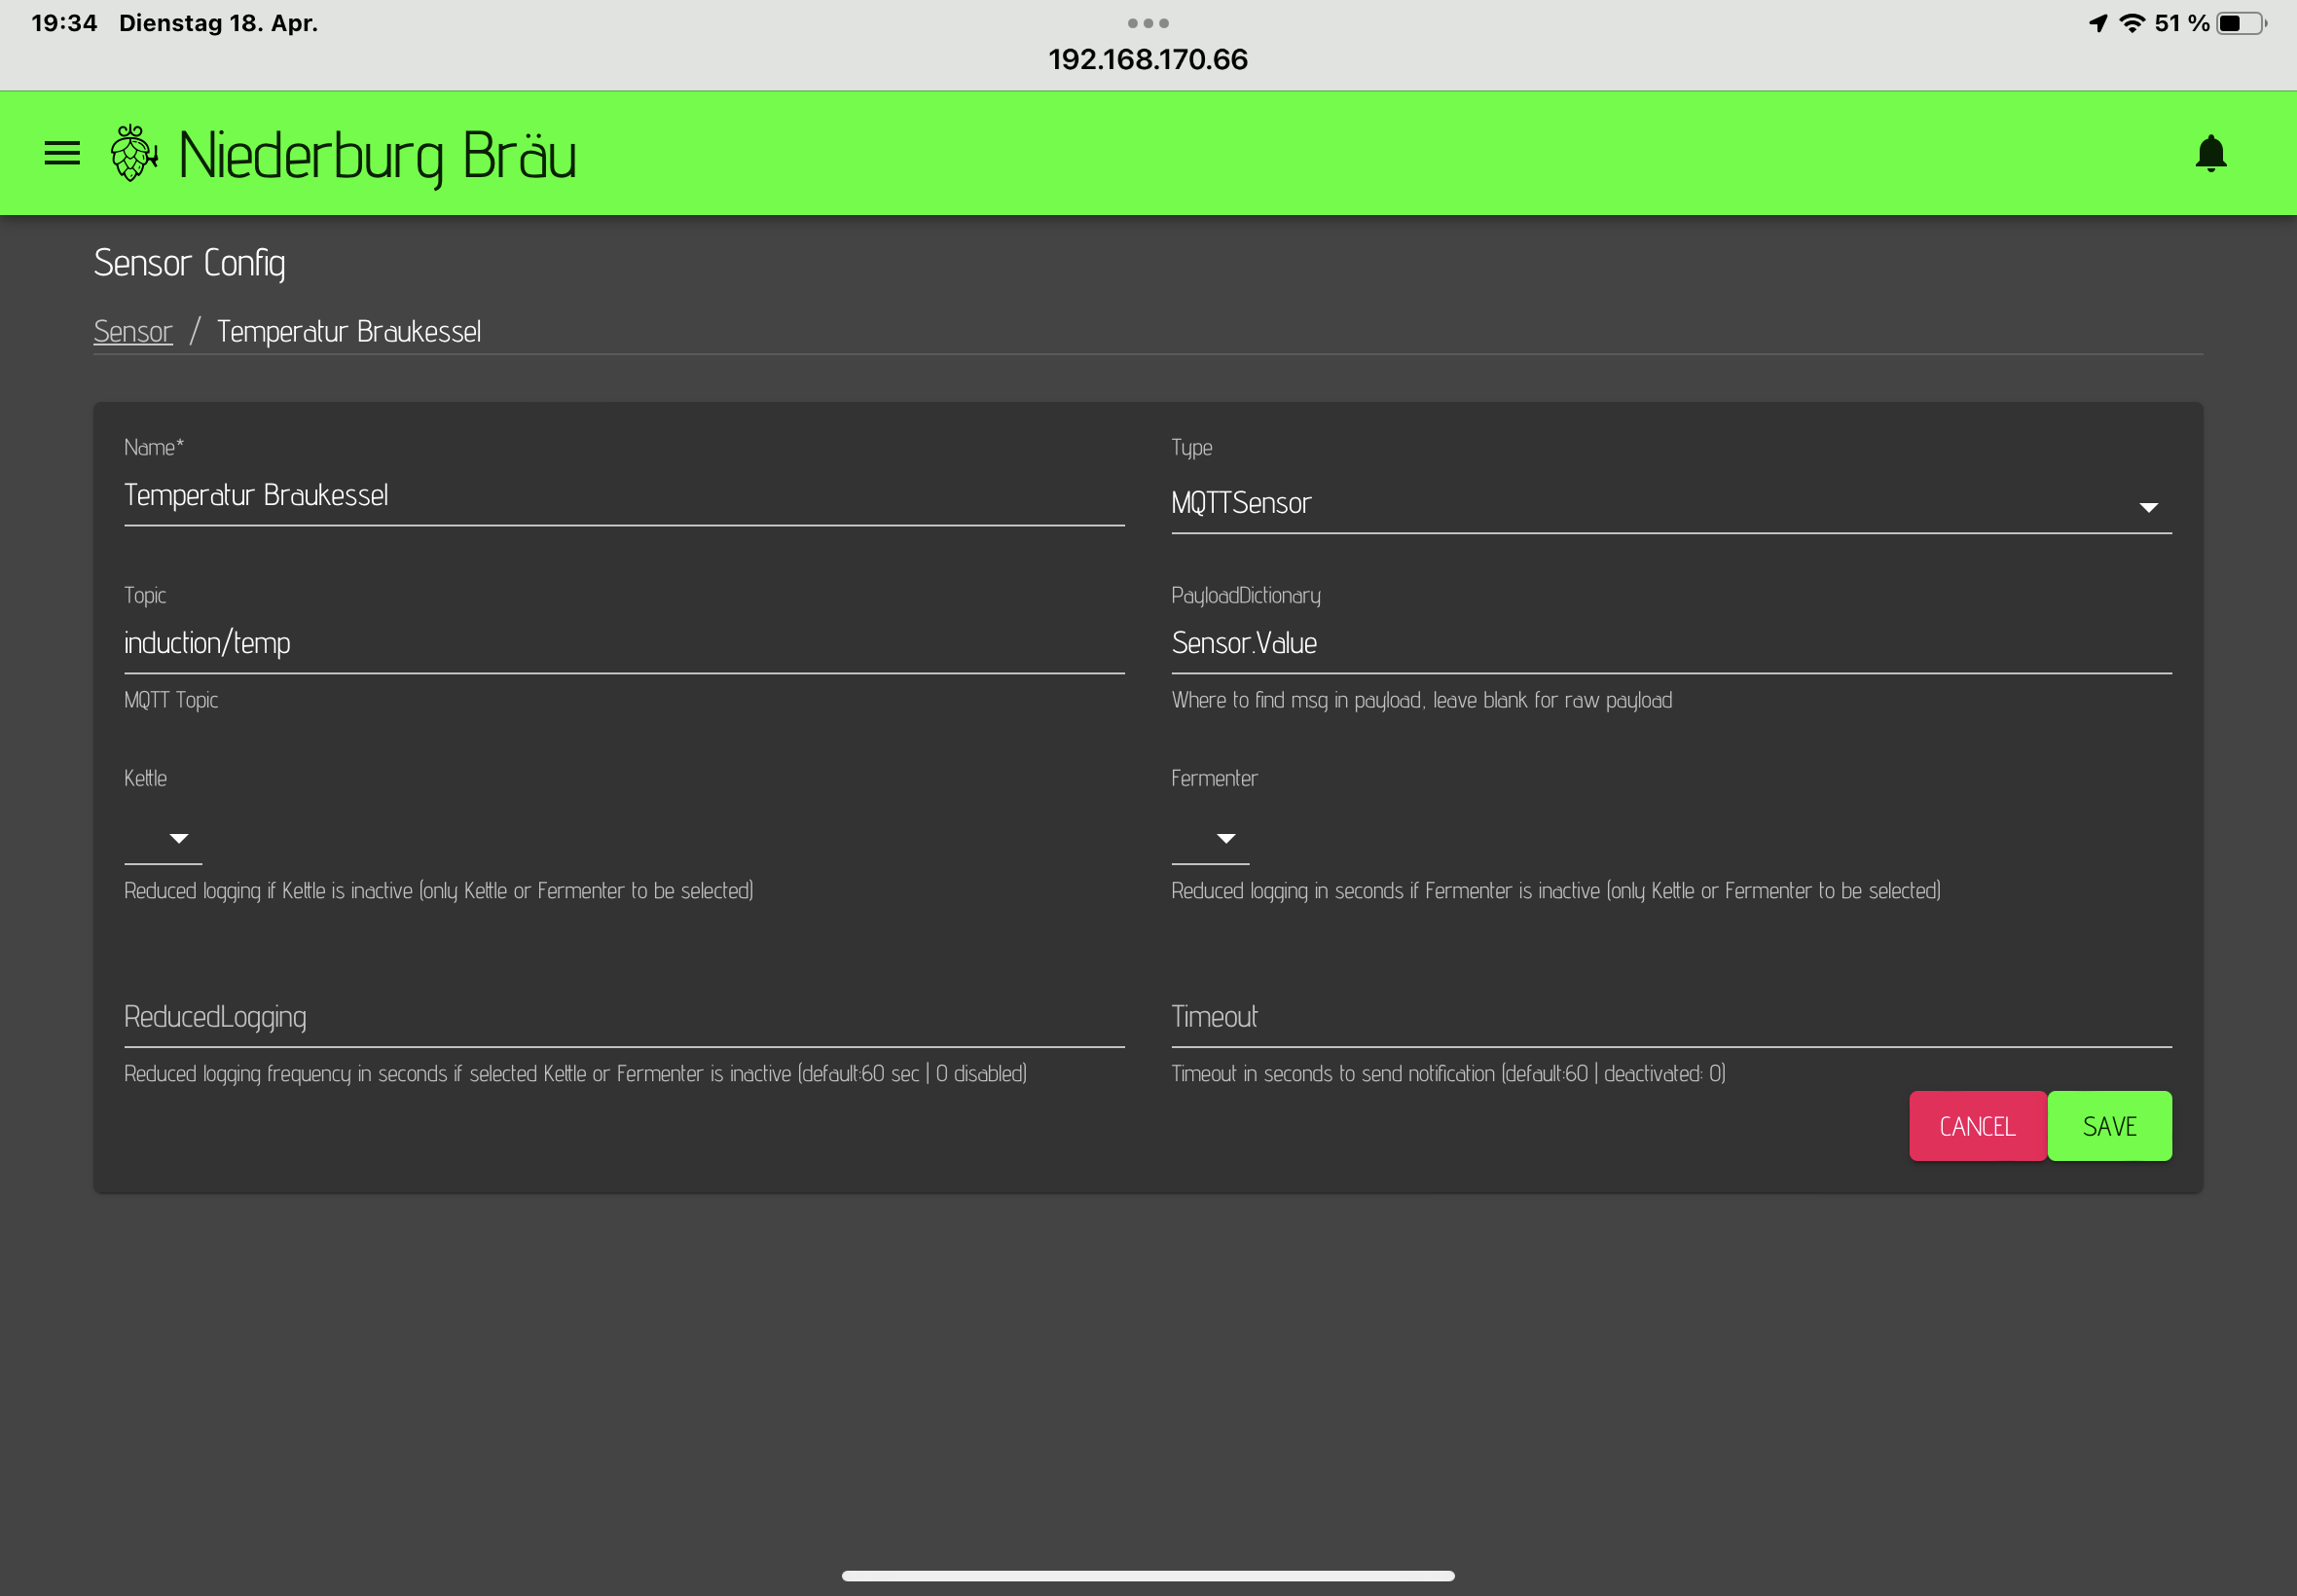Click the Name field Temperatur Braukessel
This screenshot has width=2297, height=1596.
point(623,496)
